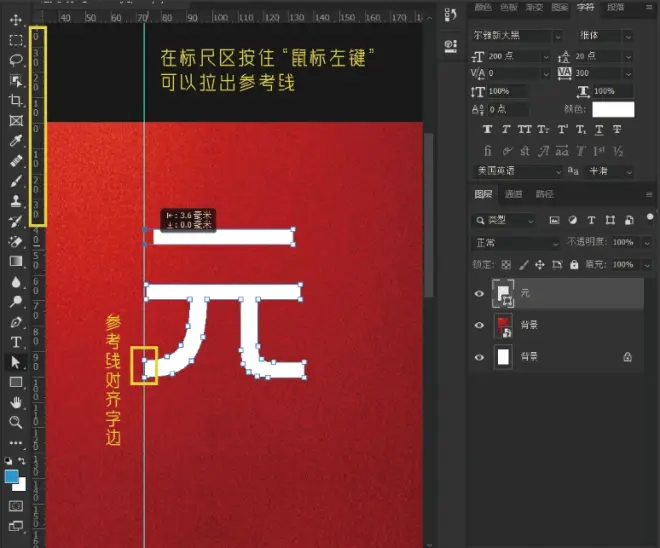Click the lock all layer button
Image resolution: width=660 pixels, height=548 pixels.
[574, 265]
